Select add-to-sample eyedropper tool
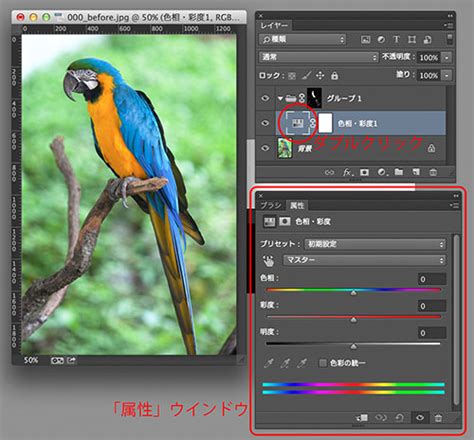Image resolution: width=474 pixels, height=440 pixels. pos(285,363)
